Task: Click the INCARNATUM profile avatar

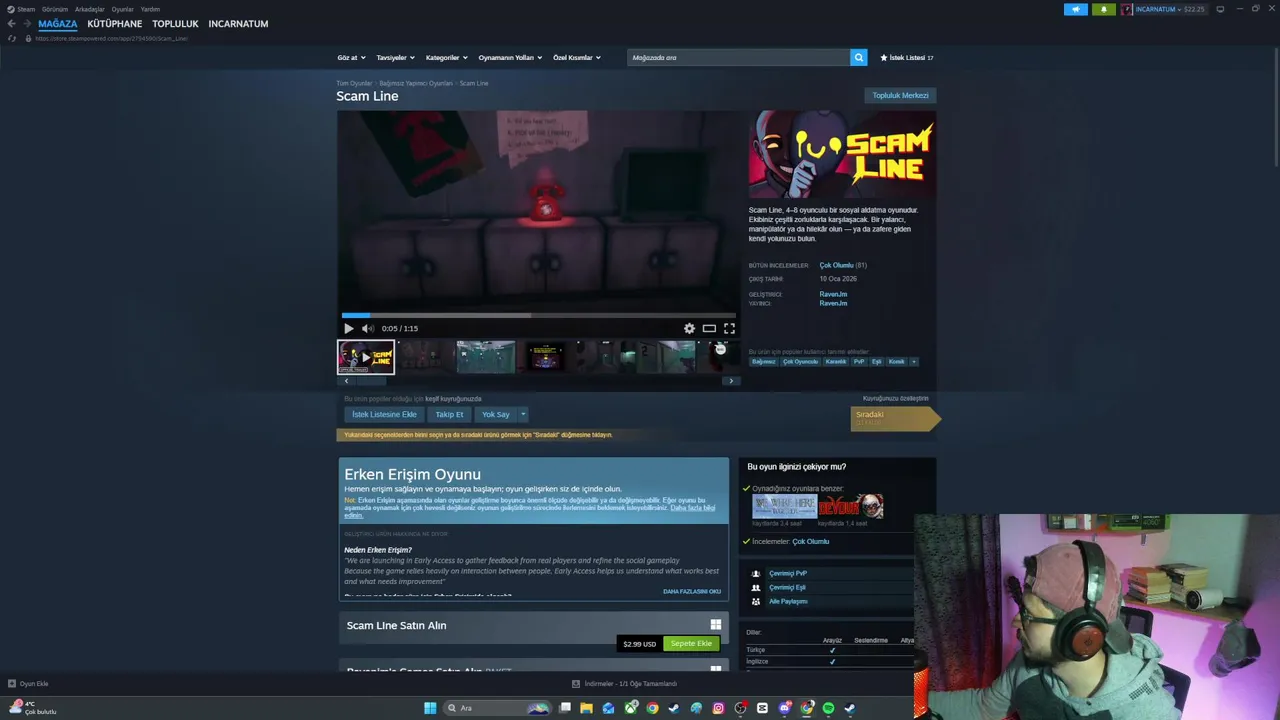Action: pos(1127,9)
